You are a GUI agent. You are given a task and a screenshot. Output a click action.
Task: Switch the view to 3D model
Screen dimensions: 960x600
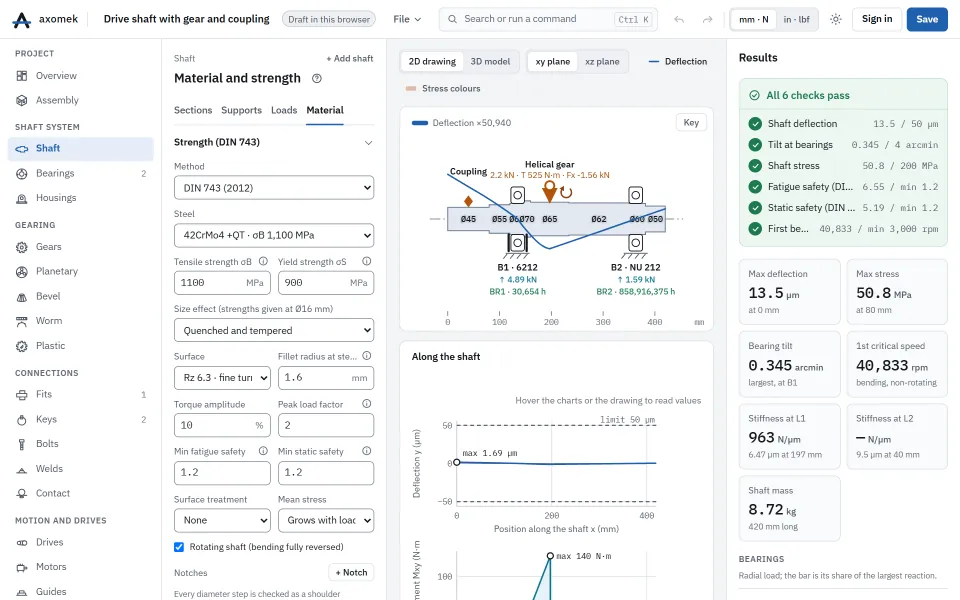click(490, 61)
